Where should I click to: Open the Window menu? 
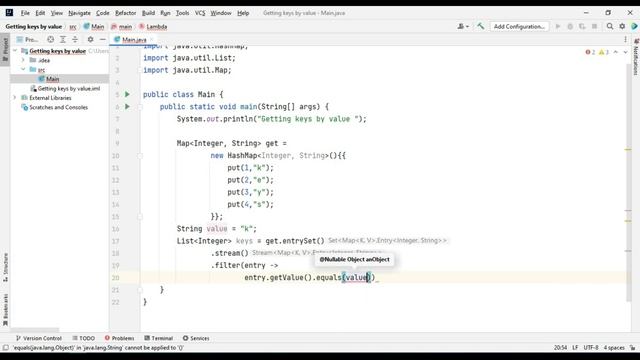click(221, 13)
